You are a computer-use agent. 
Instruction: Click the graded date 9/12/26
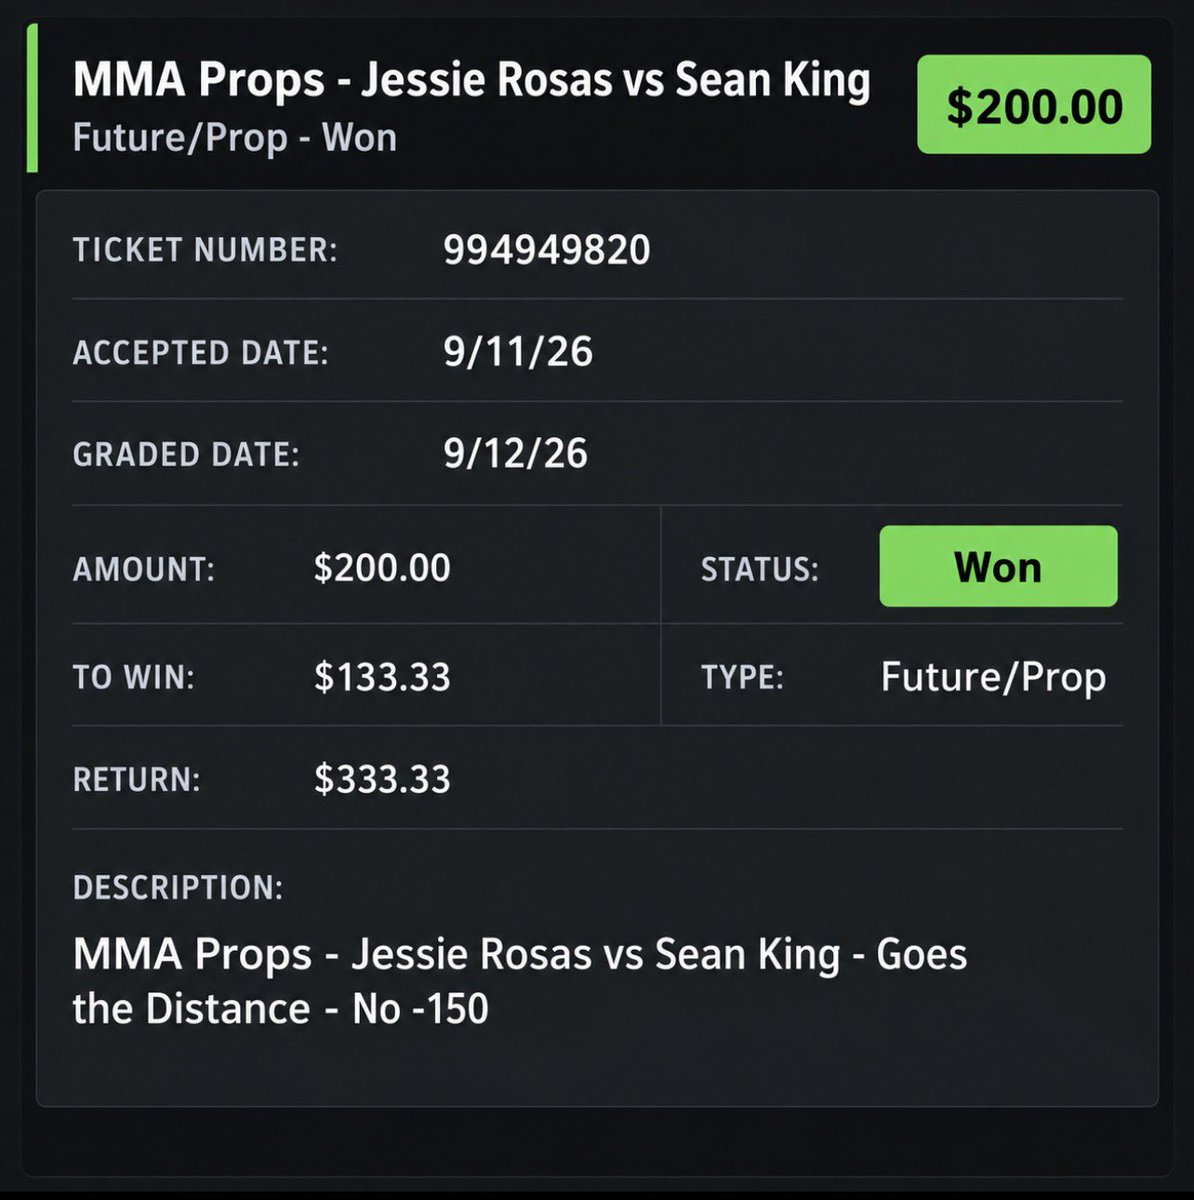click(516, 454)
